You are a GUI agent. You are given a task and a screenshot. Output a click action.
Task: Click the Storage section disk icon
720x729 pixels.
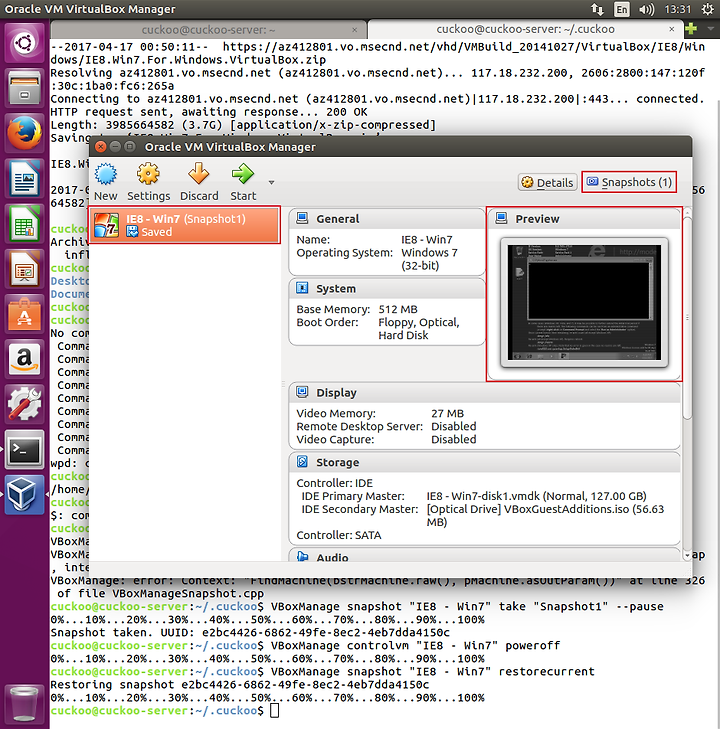[x=303, y=462]
